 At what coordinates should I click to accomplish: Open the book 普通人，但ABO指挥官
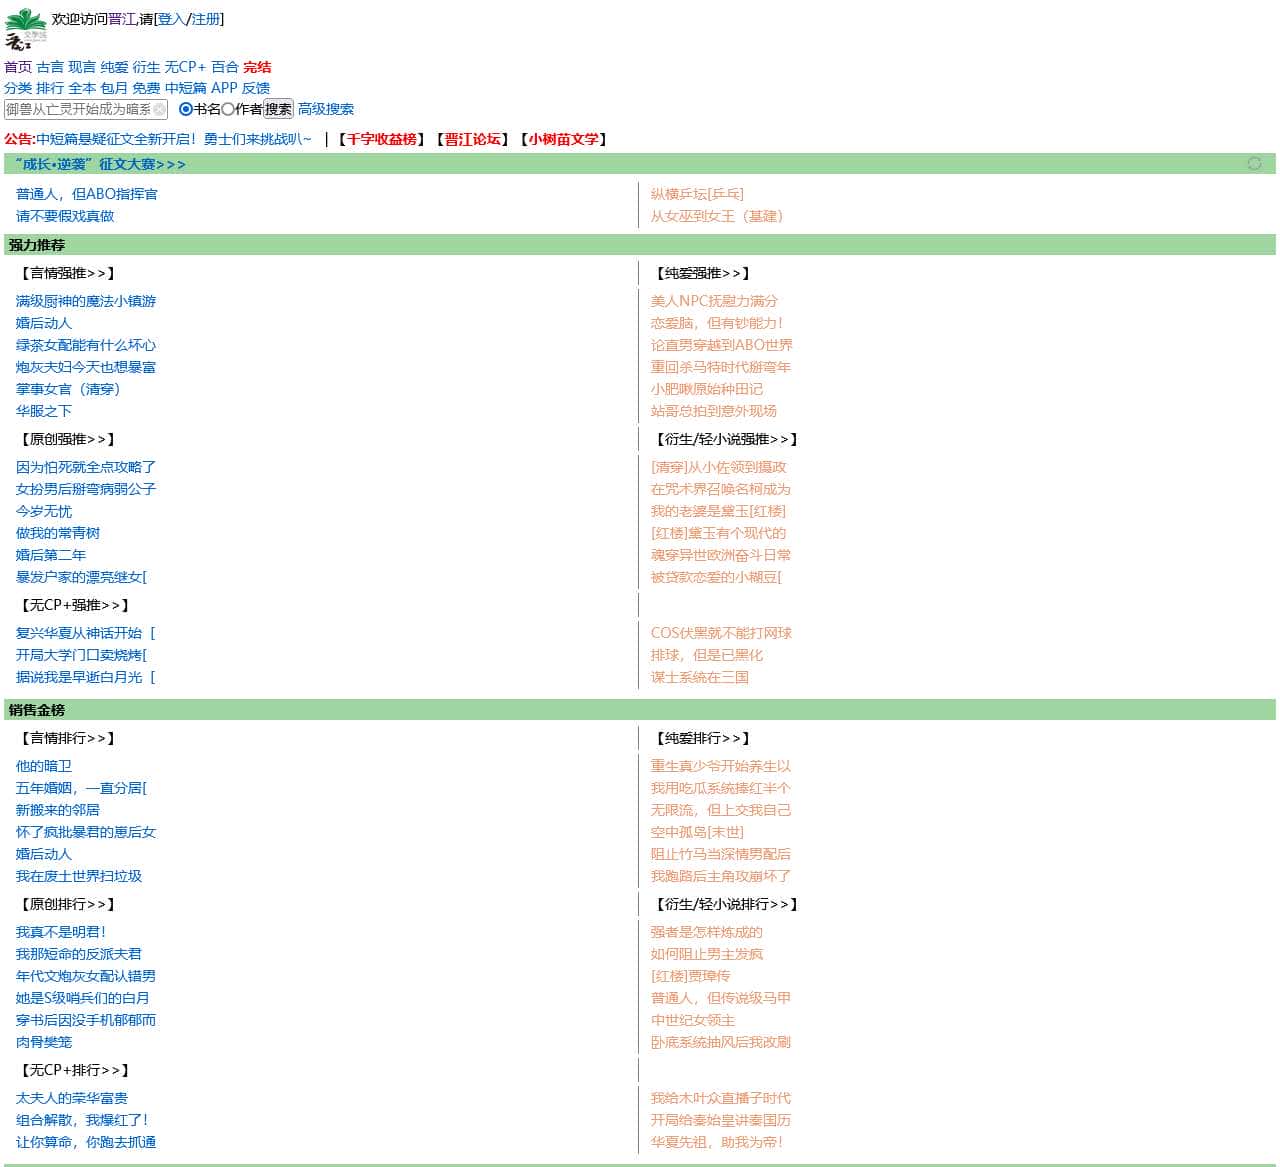click(87, 194)
